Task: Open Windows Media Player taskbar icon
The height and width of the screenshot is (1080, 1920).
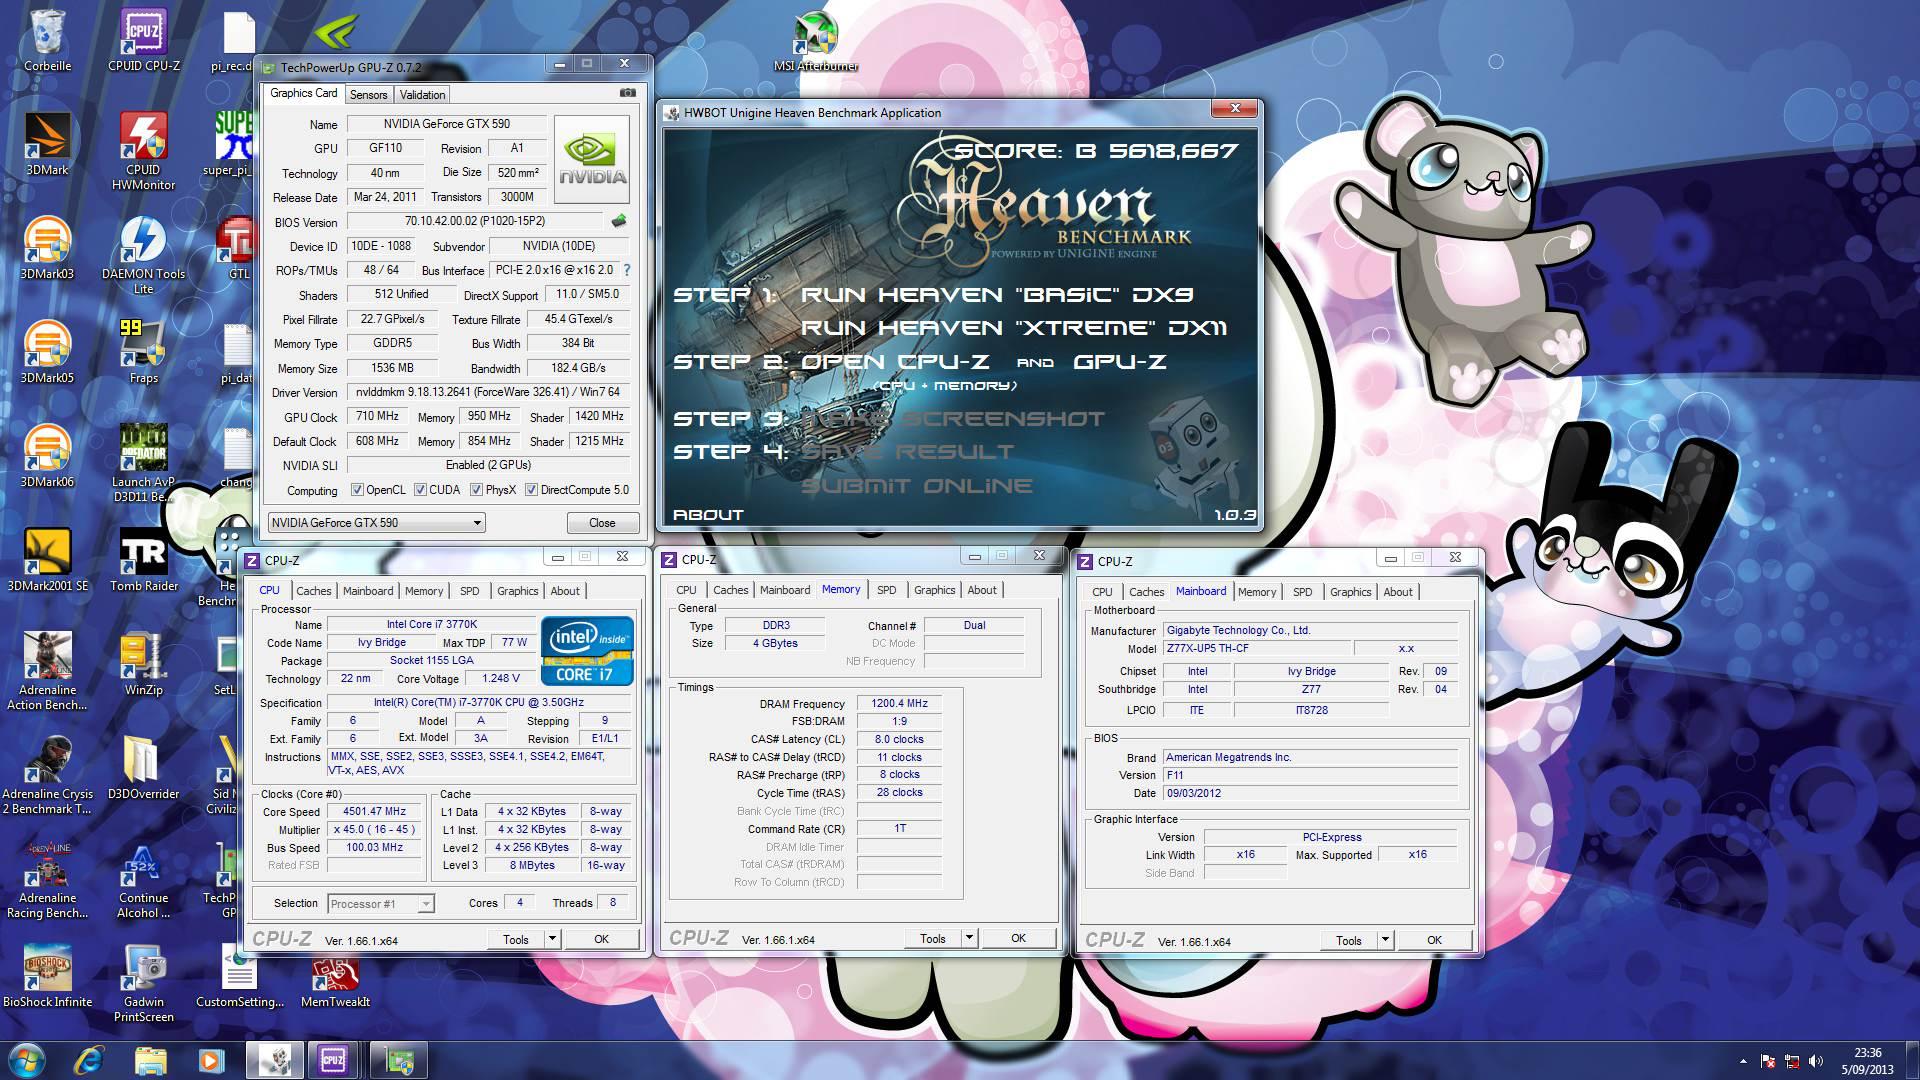Action: (210, 1060)
